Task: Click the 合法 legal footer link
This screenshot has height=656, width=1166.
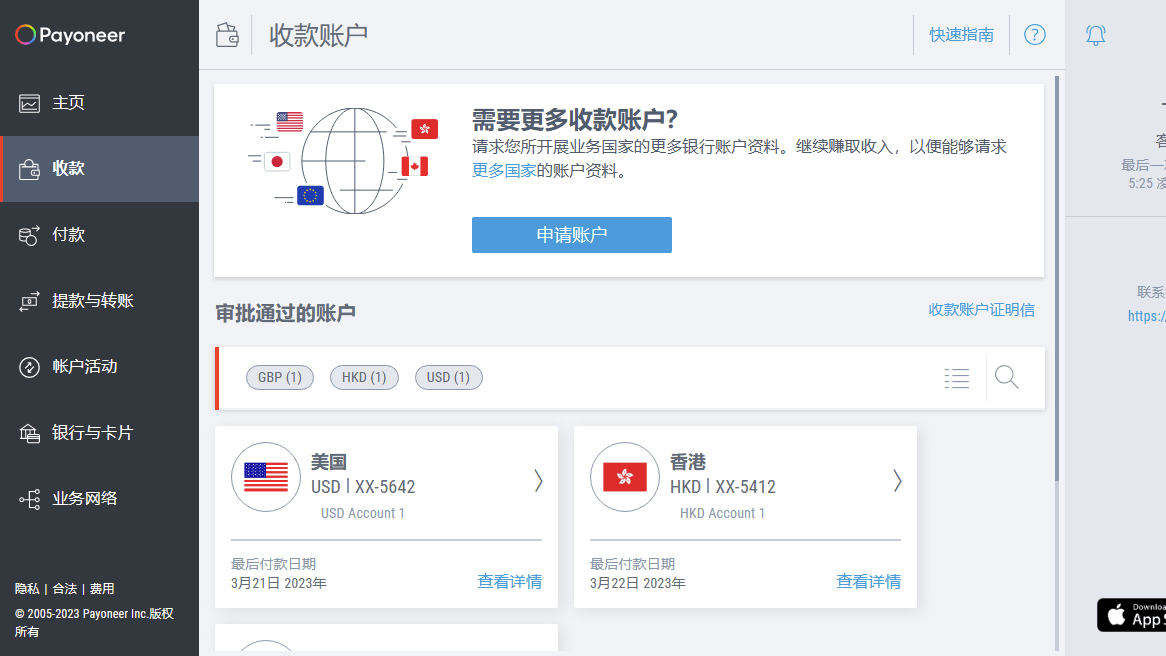Action: (x=65, y=589)
